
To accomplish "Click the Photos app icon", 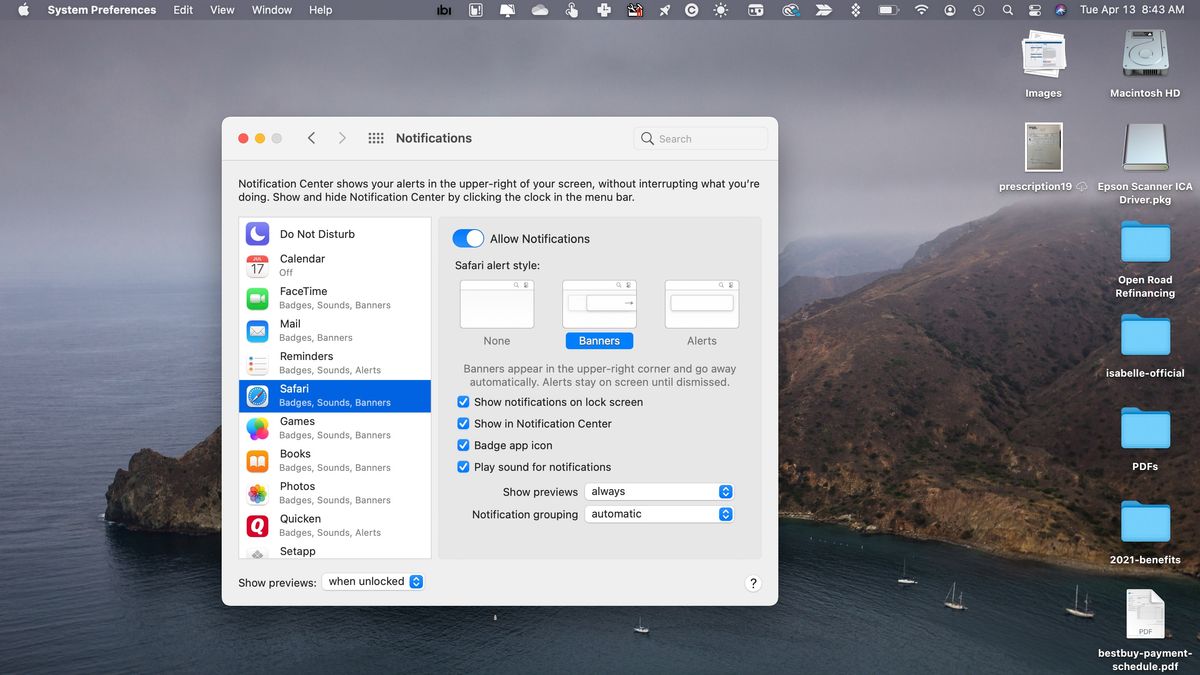I will 257,493.
